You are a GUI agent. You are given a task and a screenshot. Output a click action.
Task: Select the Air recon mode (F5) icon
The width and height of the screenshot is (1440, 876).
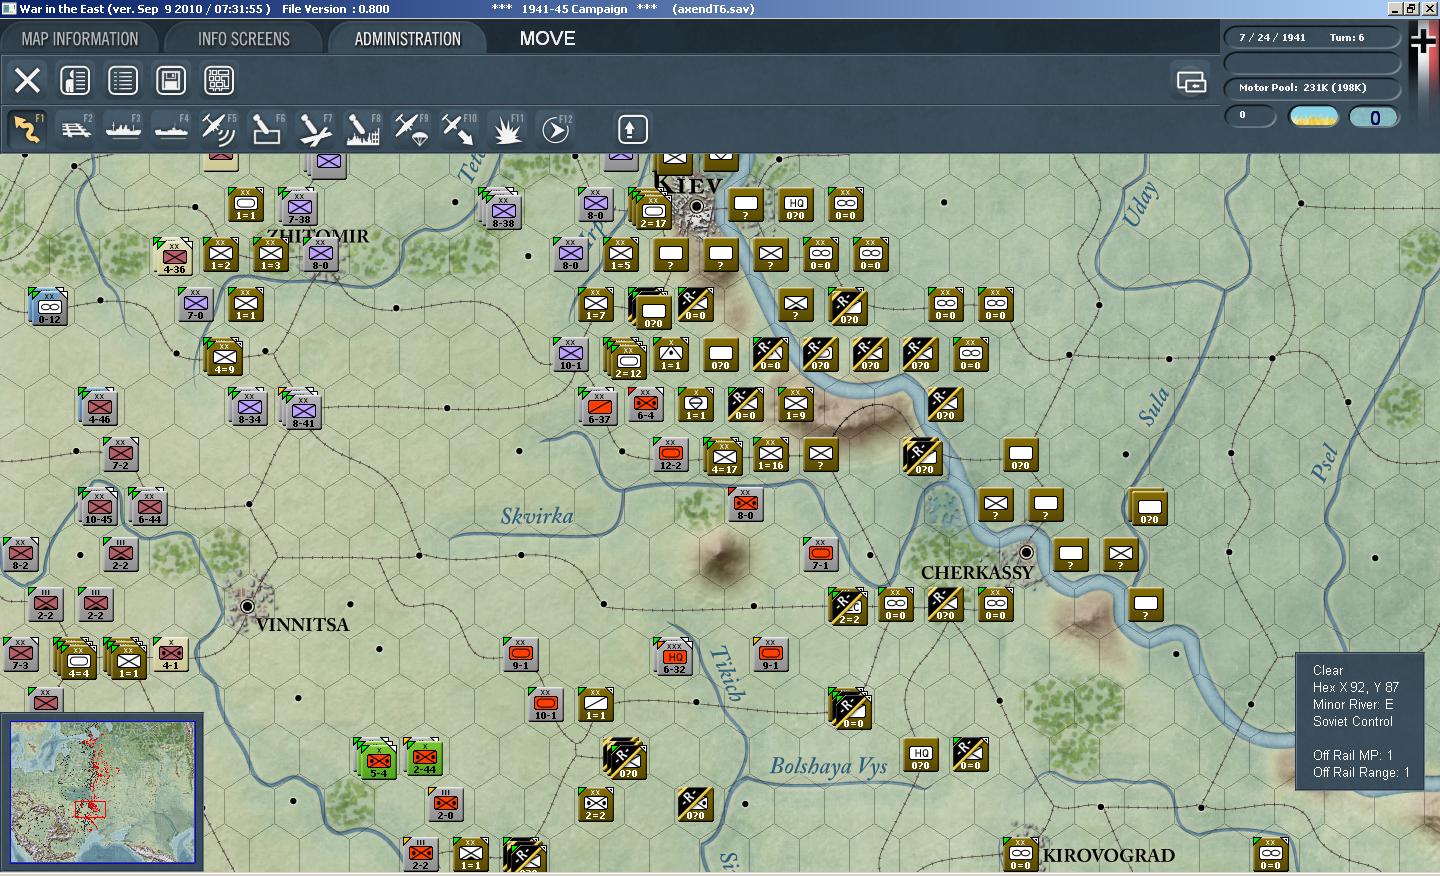click(219, 129)
